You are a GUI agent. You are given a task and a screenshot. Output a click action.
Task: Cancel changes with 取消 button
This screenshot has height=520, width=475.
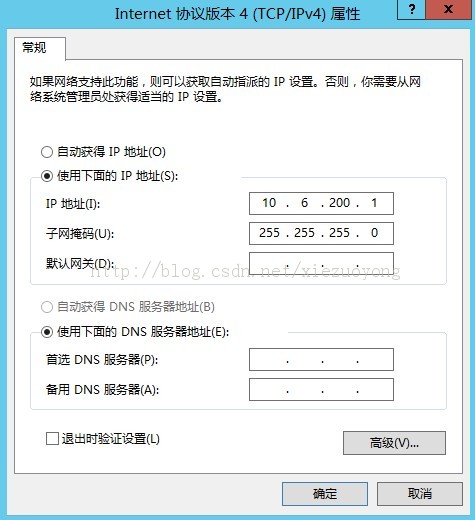tap(420, 494)
